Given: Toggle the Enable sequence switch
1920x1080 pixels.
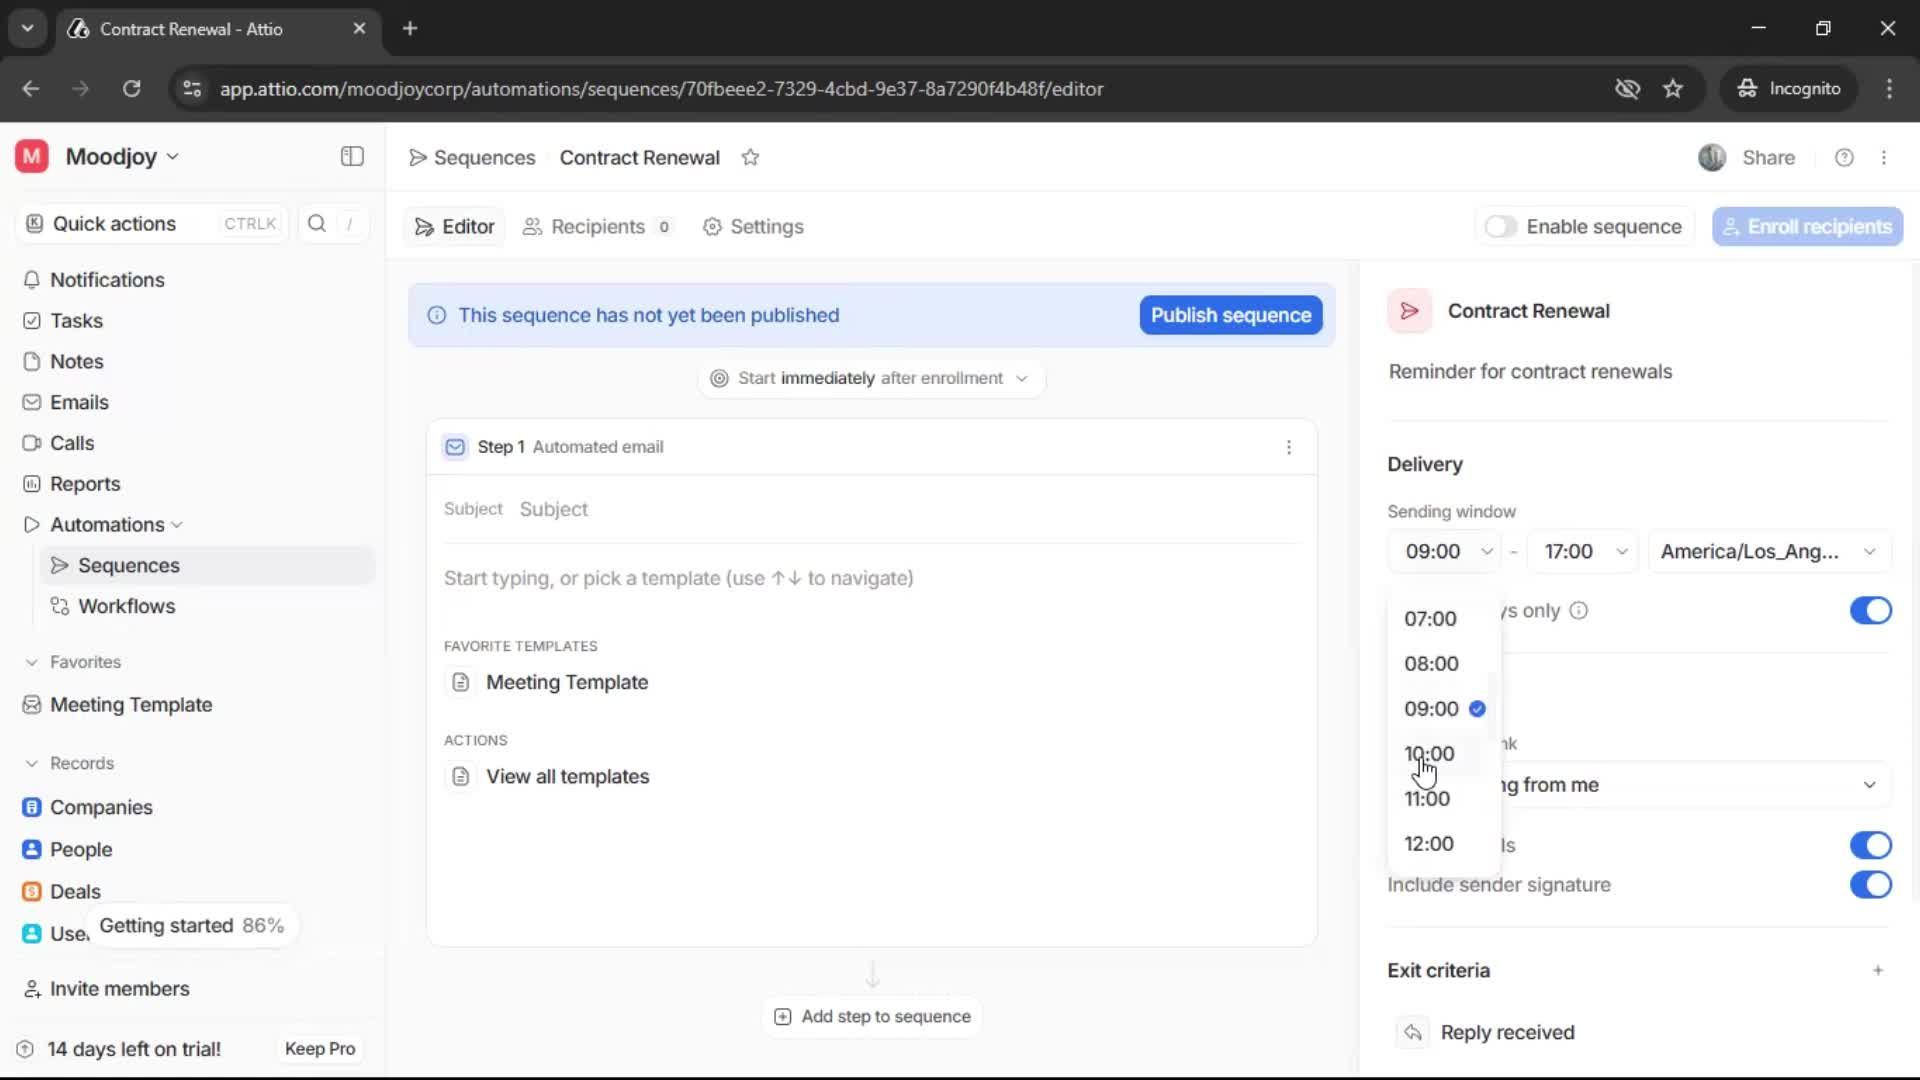Looking at the screenshot, I should point(1500,227).
